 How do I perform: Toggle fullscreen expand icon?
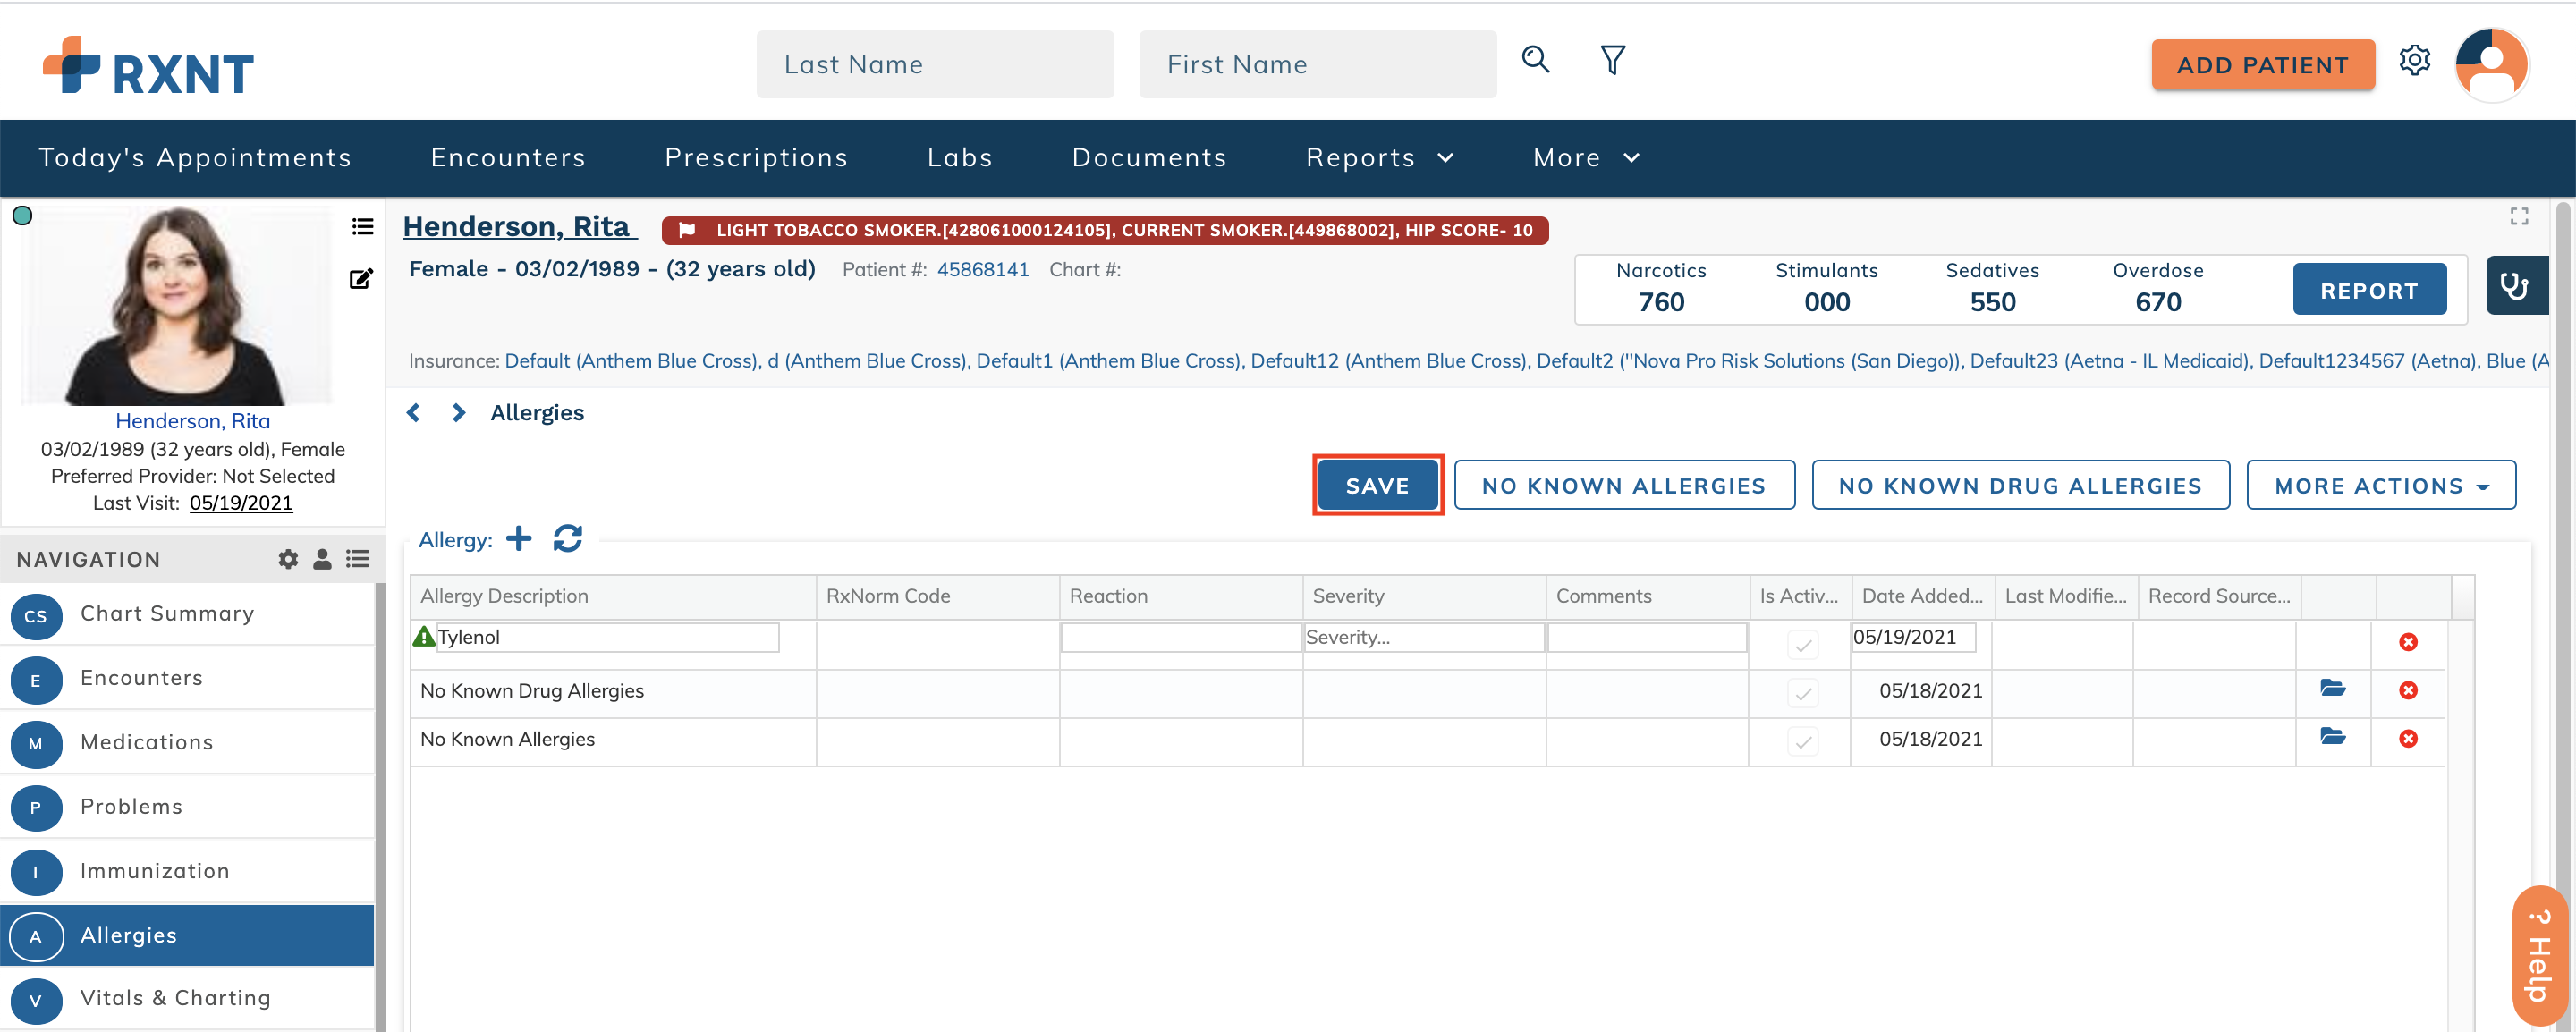click(x=2519, y=216)
